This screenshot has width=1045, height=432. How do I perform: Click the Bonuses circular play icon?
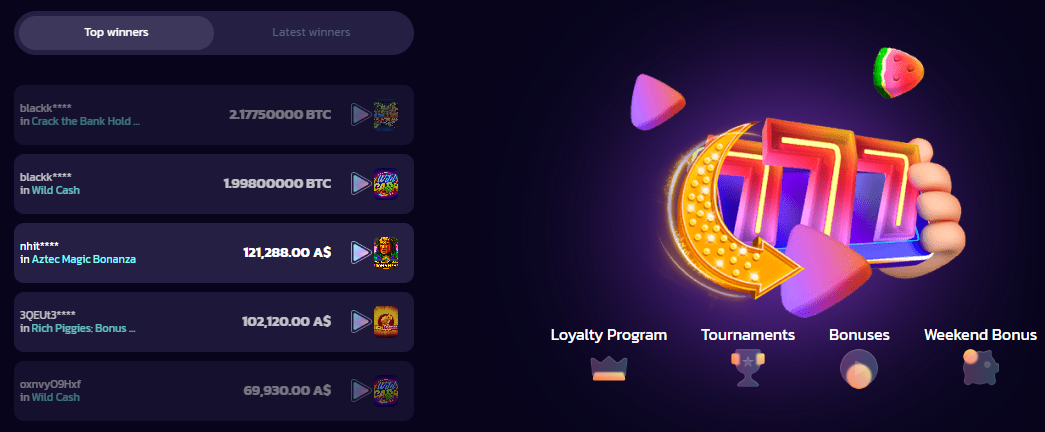[859, 369]
